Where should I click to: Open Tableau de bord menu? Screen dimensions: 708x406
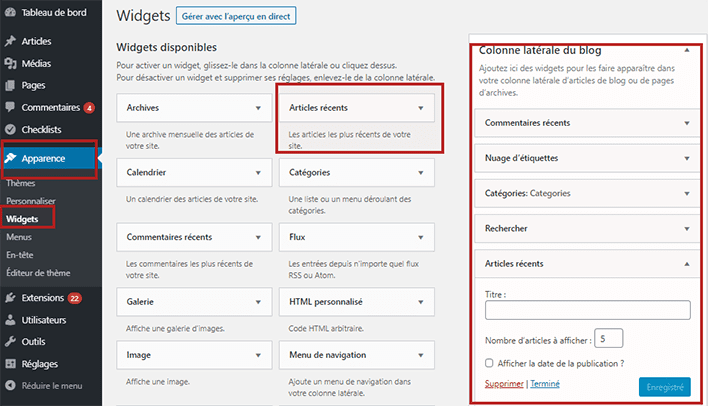pos(54,13)
